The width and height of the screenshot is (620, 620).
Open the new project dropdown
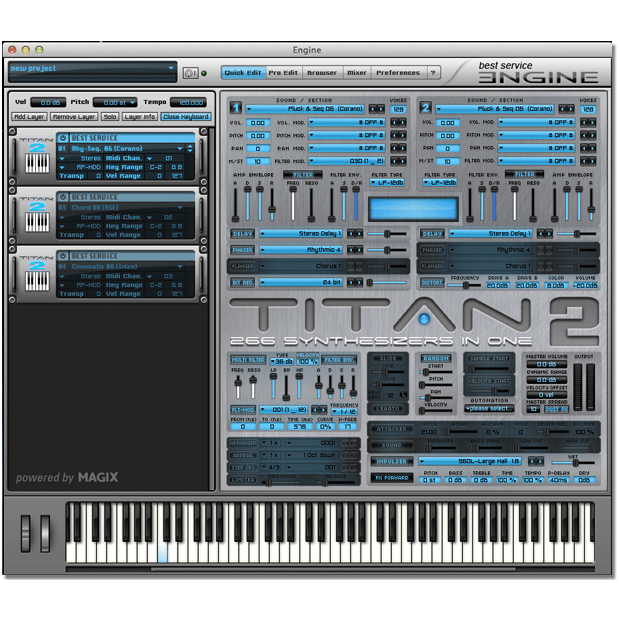pyautogui.click(x=92, y=68)
